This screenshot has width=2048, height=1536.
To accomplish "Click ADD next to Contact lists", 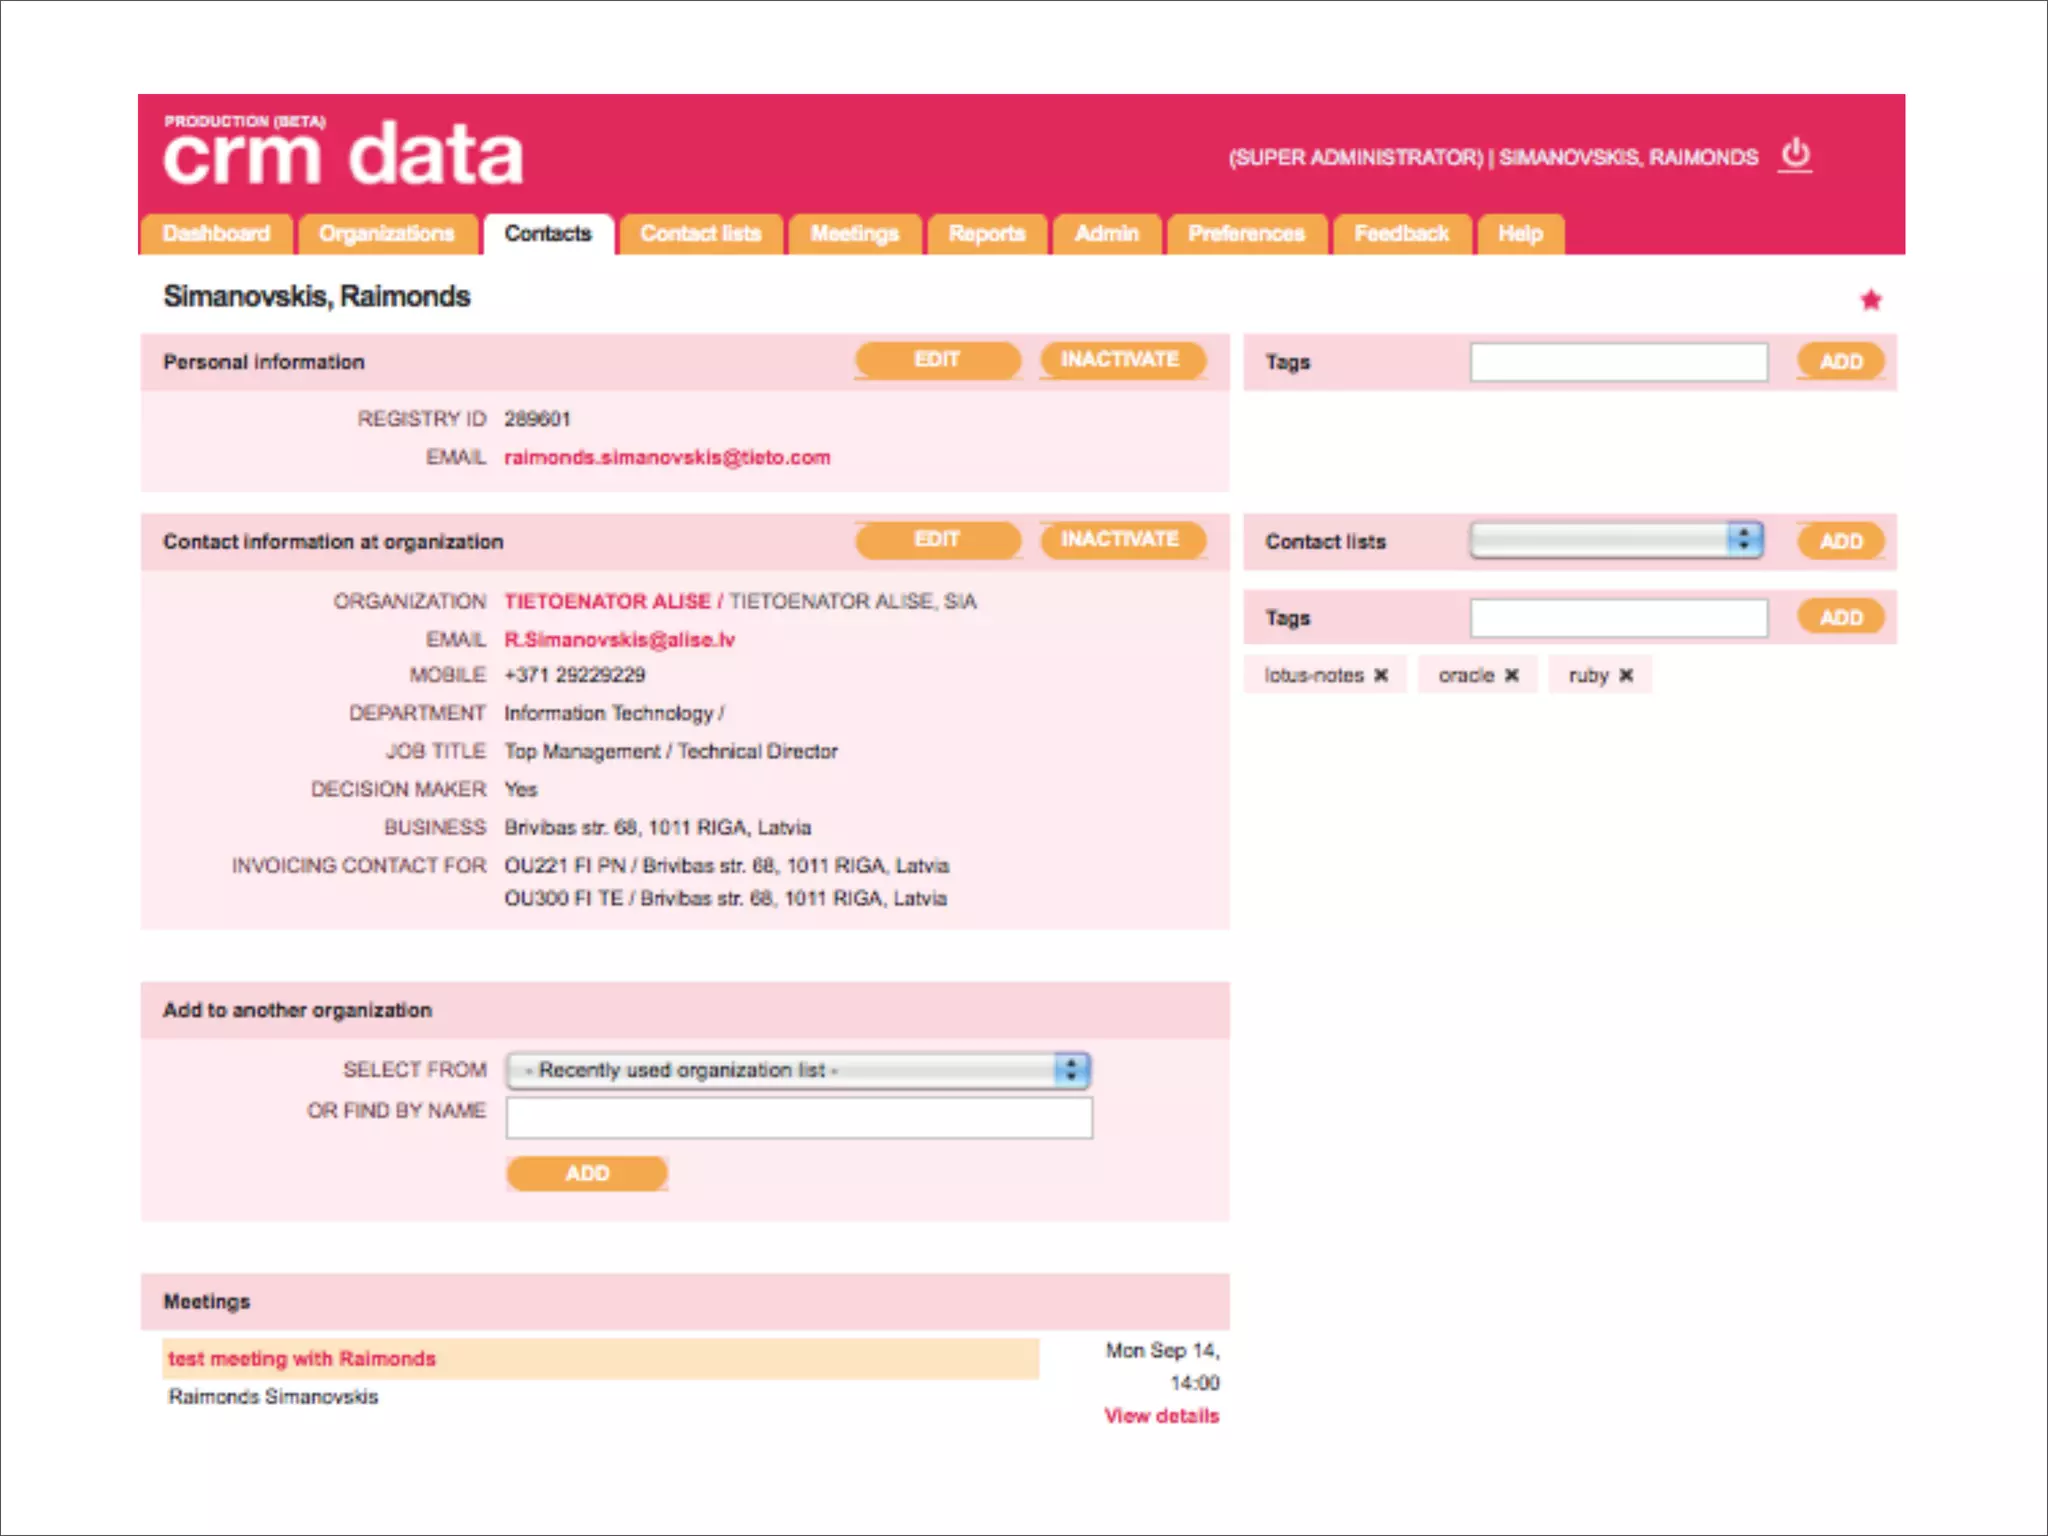I will pyautogui.click(x=1840, y=541).
